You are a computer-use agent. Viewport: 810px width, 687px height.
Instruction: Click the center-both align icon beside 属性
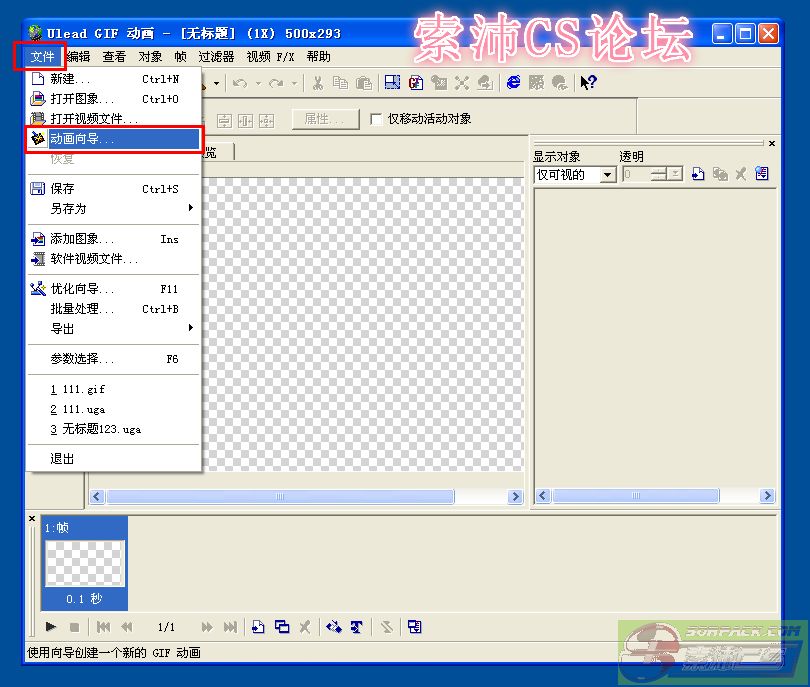pos(267,121)
